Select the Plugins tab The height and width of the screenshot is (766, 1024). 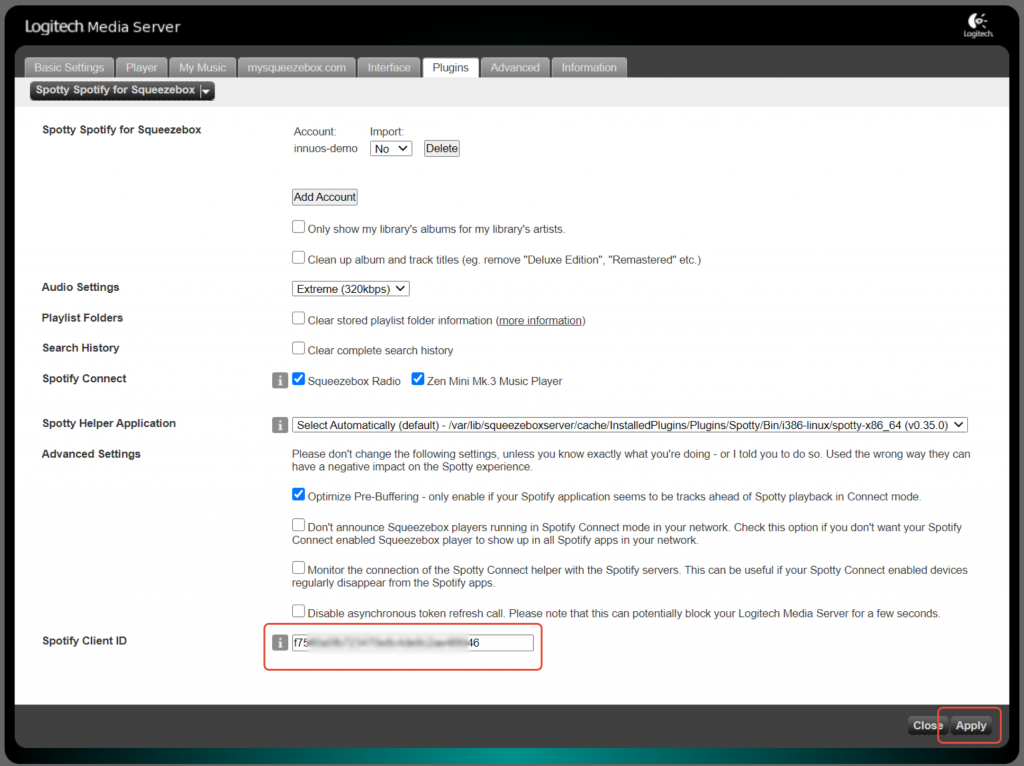click(x=451, y=67)
